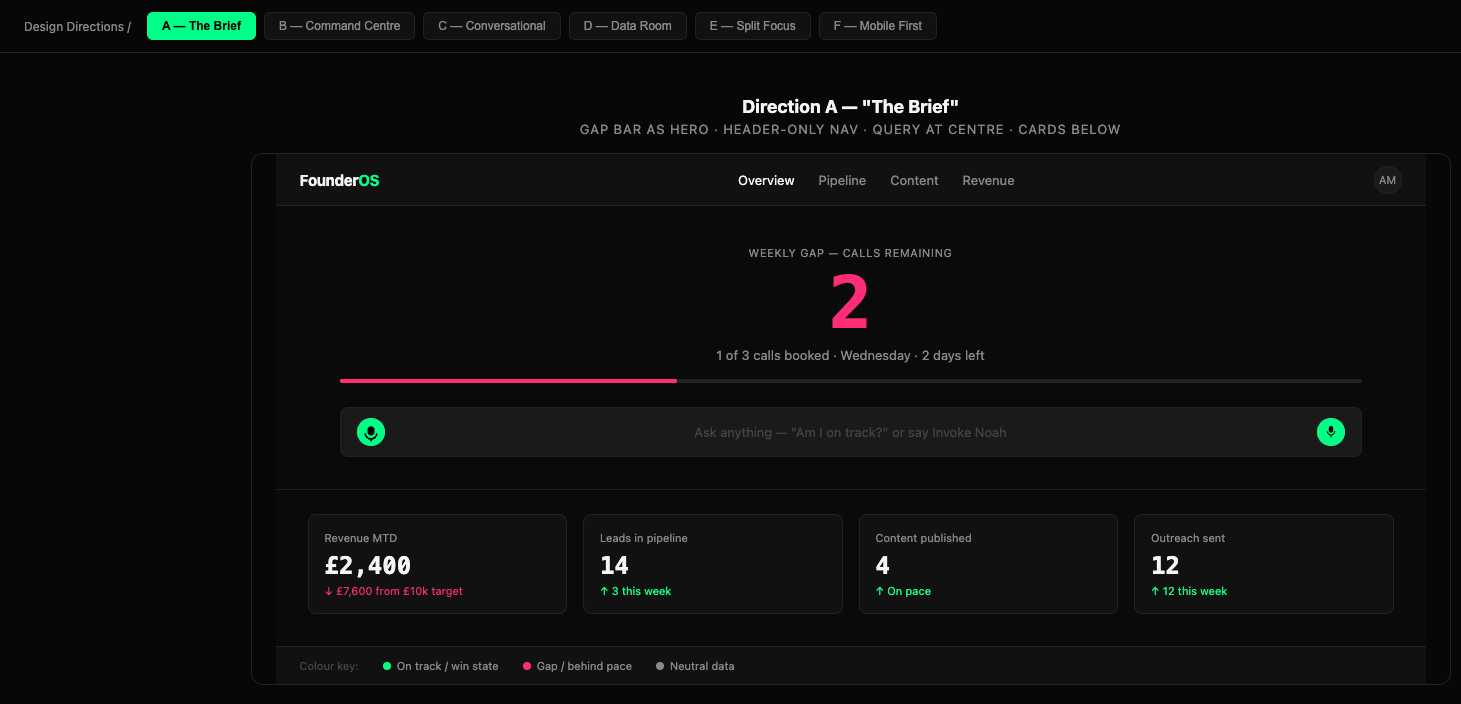Click '£7,600 from £10k target' text
Image resolution: width=1461 pixels, height=704 pixels.
tap(399, 591)
